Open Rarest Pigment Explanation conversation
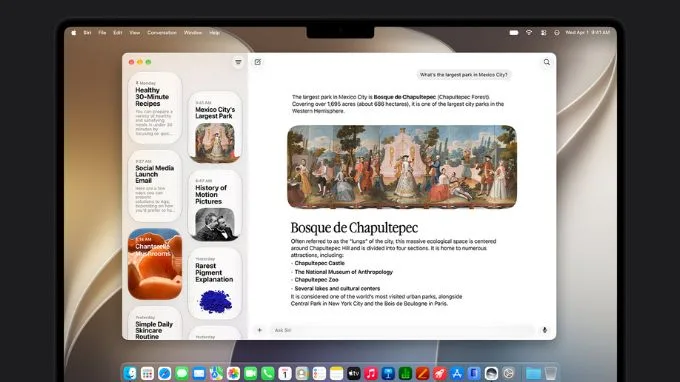 (x=215, y=284)
